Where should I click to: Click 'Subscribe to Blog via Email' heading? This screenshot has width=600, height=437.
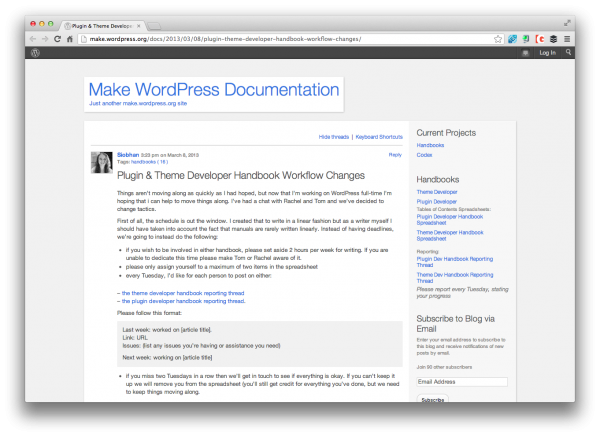pos(455,324)
